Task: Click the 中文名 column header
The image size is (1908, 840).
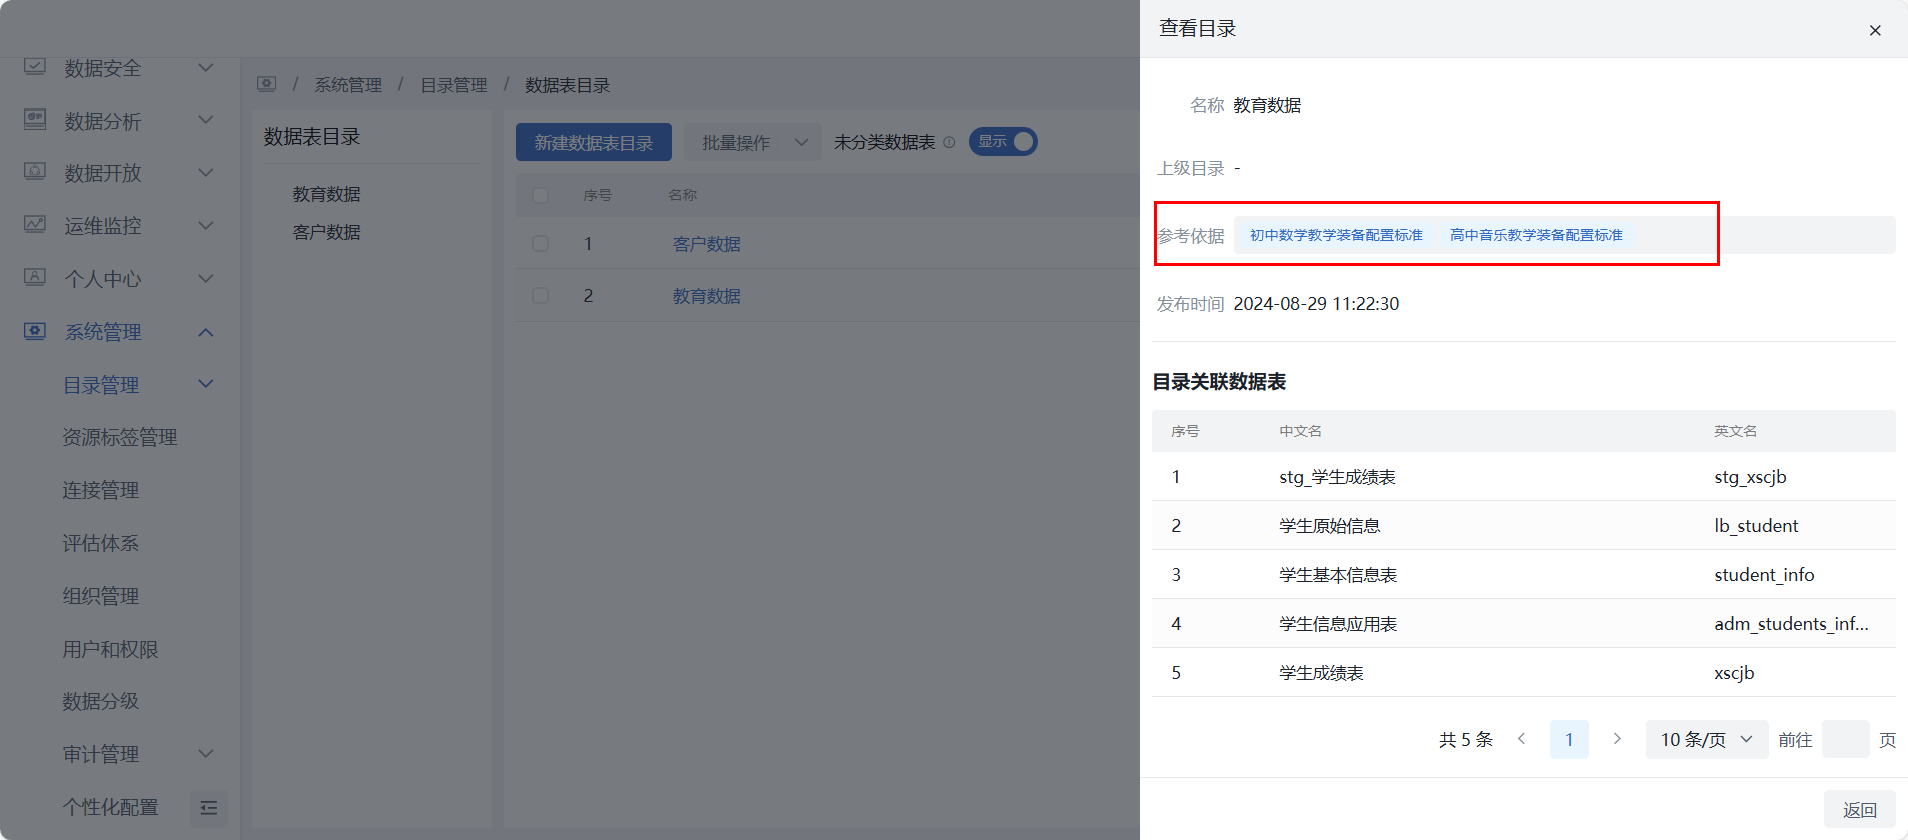Action: point(1300,431)
